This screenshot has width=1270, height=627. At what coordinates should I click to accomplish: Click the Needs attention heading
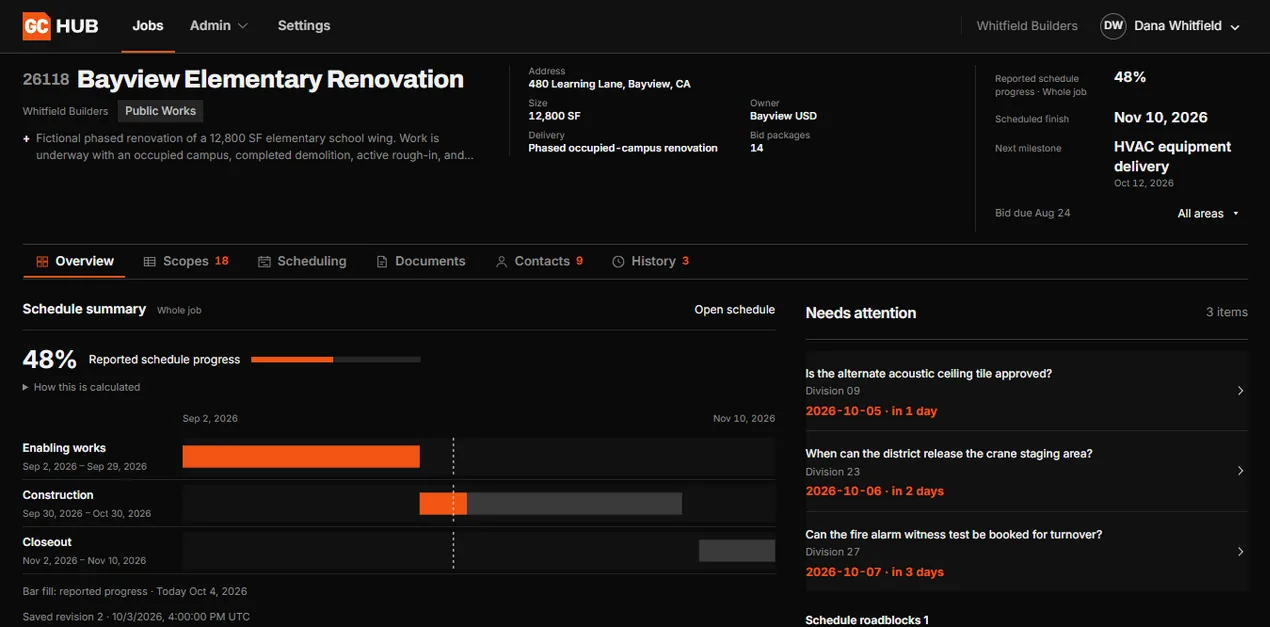[861, 313]
